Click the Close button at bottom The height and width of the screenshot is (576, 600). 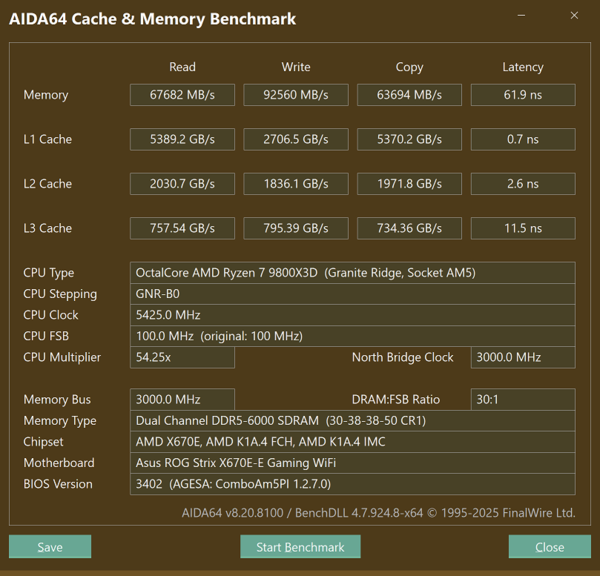[x=549, y=547]
